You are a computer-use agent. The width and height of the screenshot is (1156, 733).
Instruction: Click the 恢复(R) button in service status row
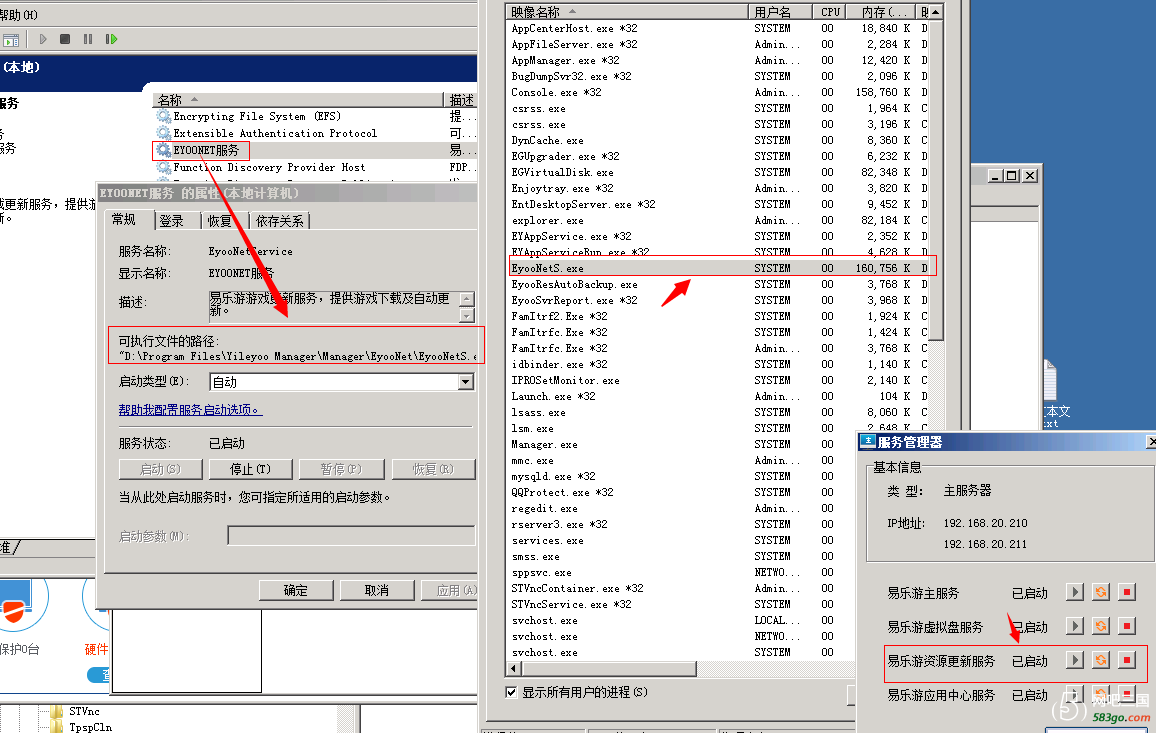point(433,469)
